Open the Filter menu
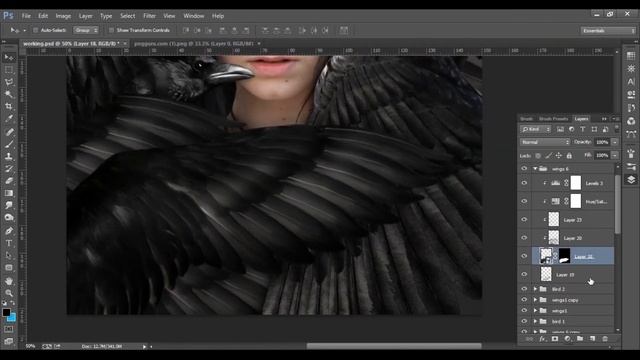 (149, 16)
